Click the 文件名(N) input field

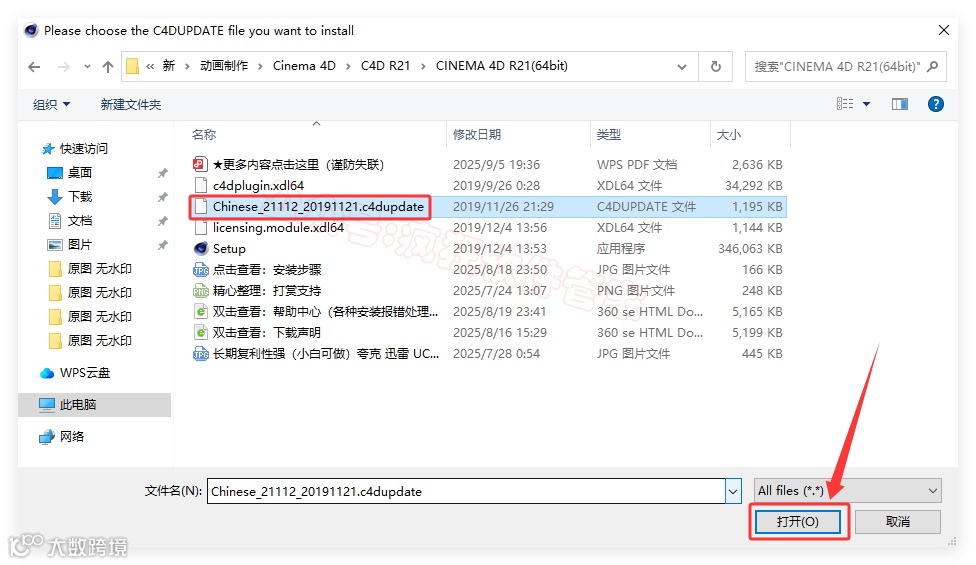pos(466,491)
